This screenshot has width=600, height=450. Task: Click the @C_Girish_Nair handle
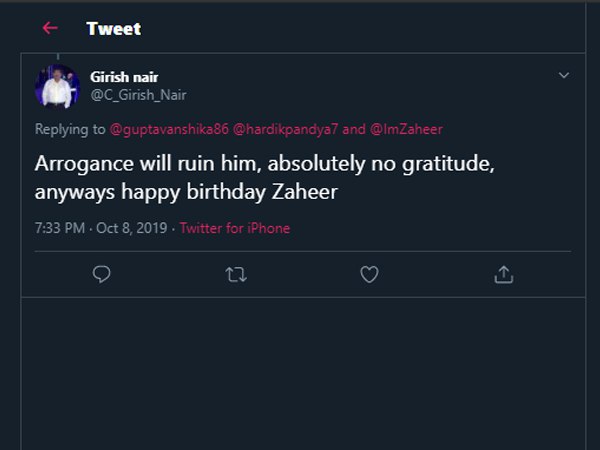tap(138, 95)
